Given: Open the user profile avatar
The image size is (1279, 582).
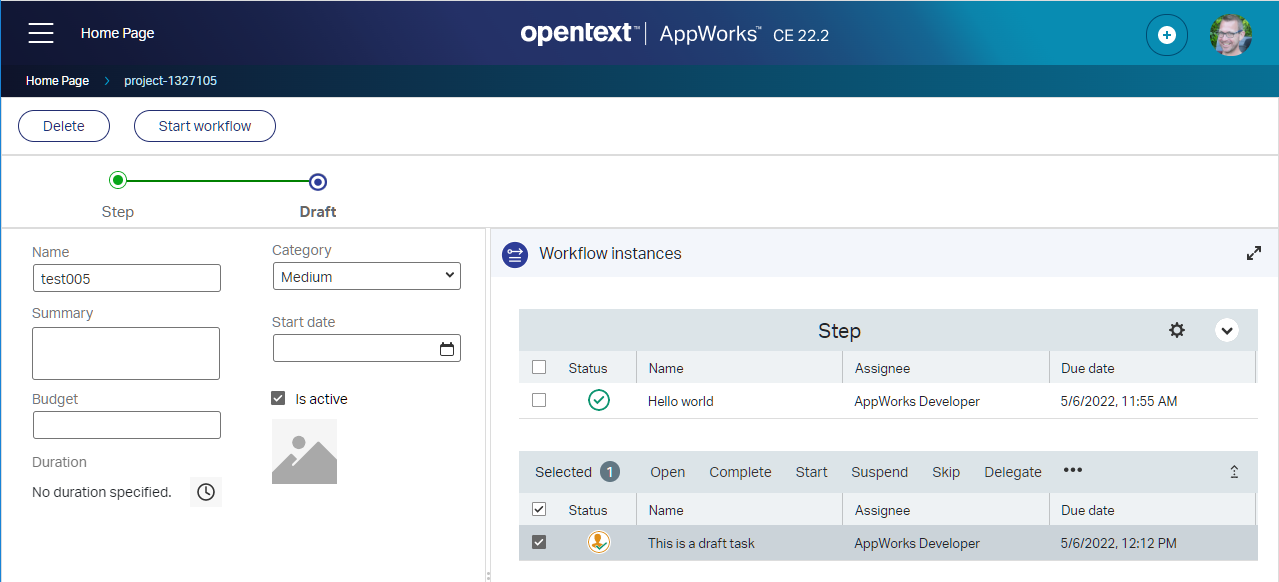Looking at the screenshot, I should (1230, 35).
